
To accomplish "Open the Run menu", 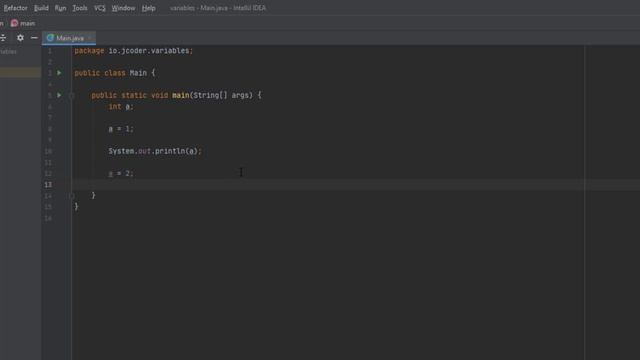I will pos(60,8).
